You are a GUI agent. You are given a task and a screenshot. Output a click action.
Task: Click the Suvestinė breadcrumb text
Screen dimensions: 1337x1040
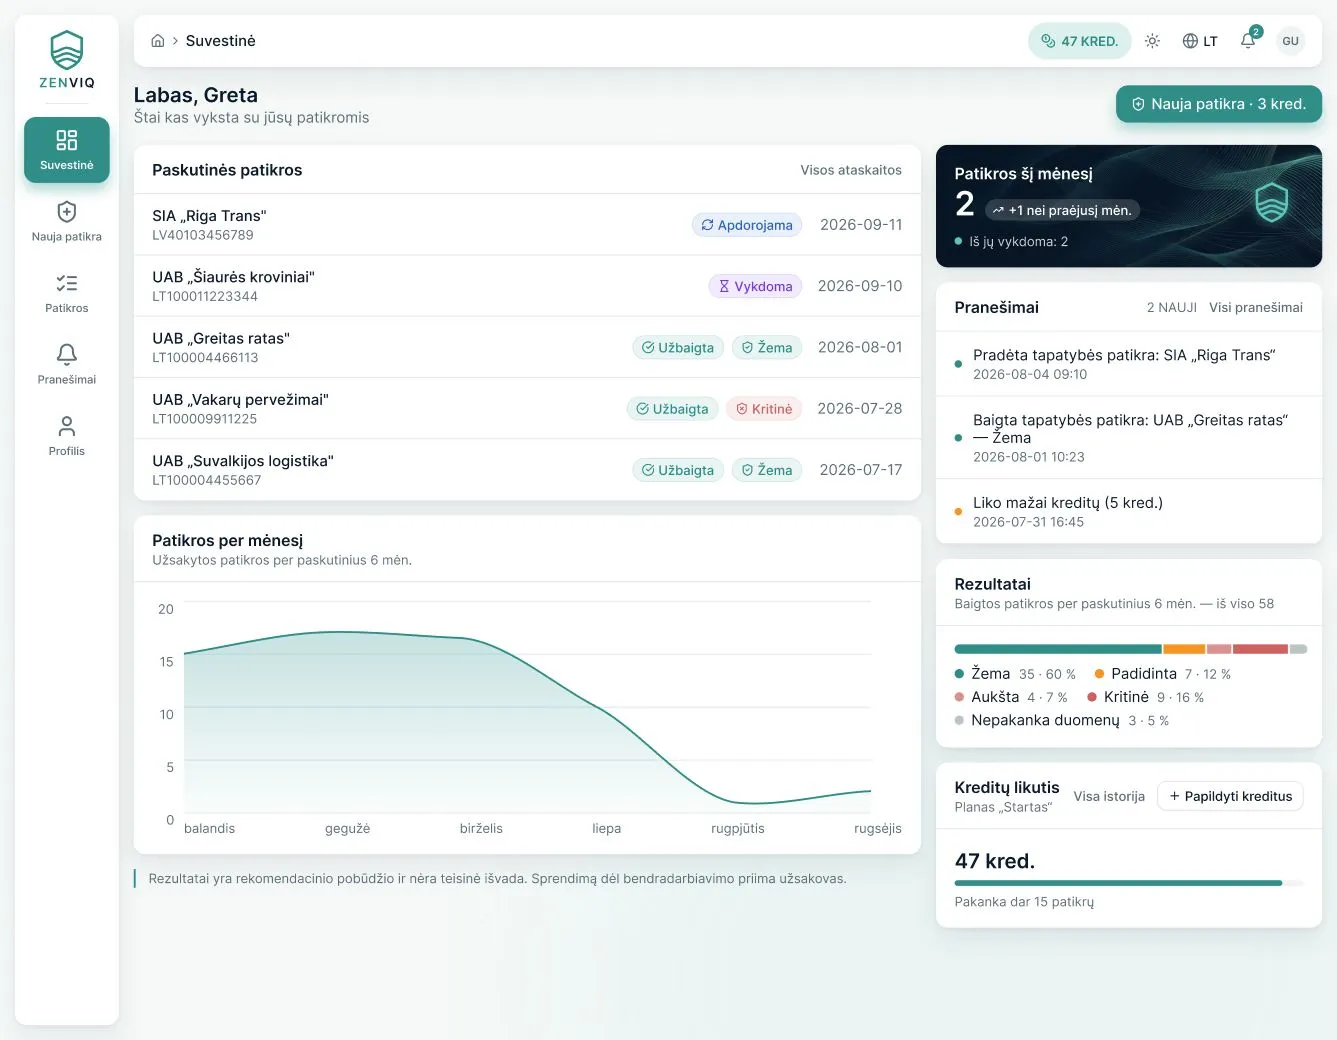(221, 41)
